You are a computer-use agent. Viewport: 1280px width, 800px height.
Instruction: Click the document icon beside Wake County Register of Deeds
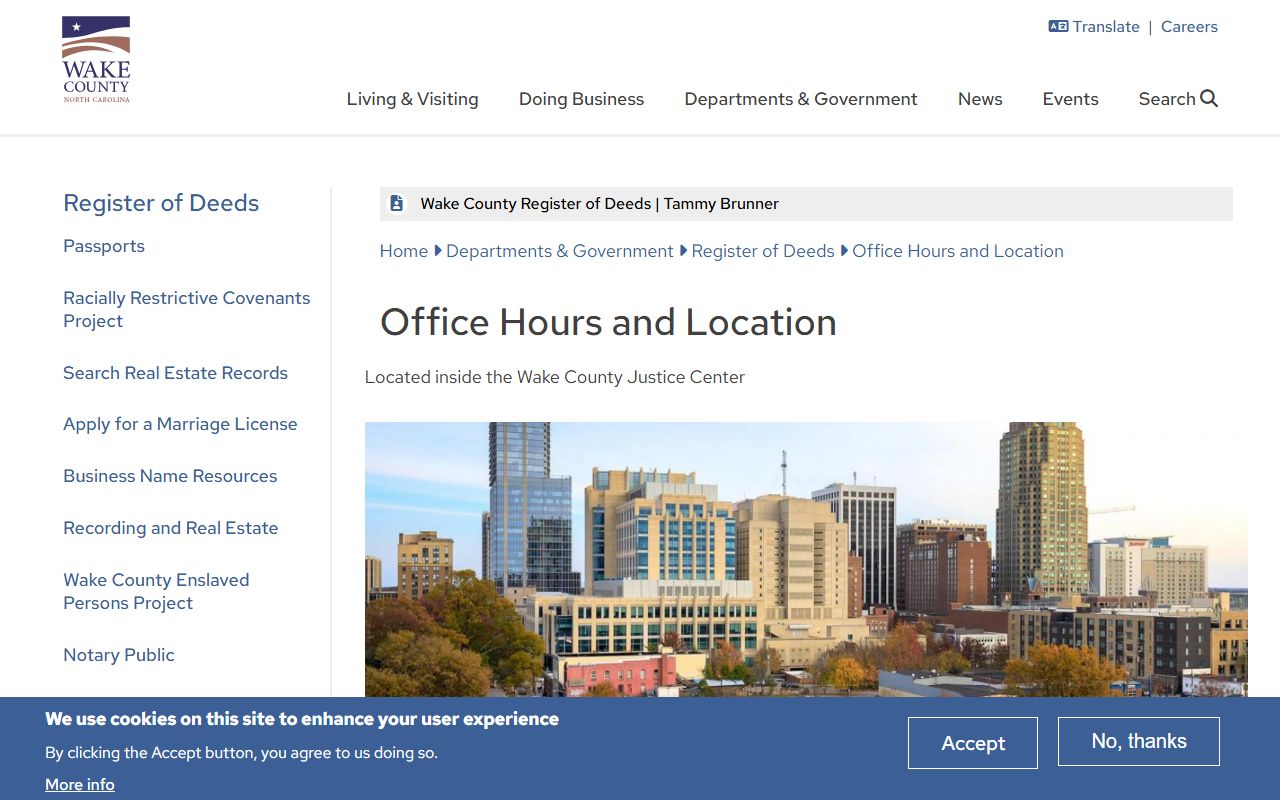397,203
